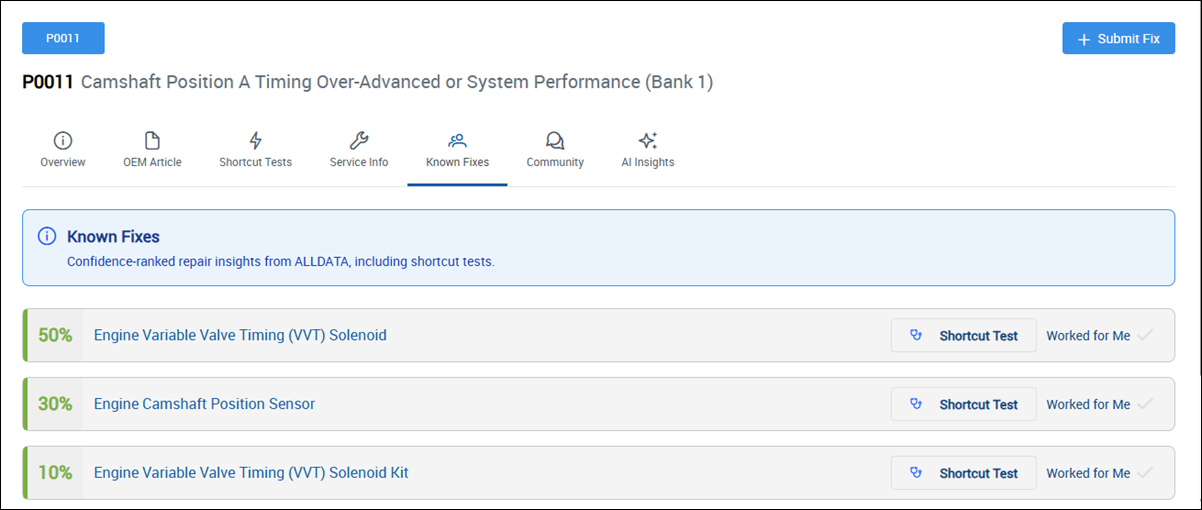Click checkmark icon for VVT Solenoid Kit row
This screenshot has width=1202, height=510.
tap(1146, 473)
